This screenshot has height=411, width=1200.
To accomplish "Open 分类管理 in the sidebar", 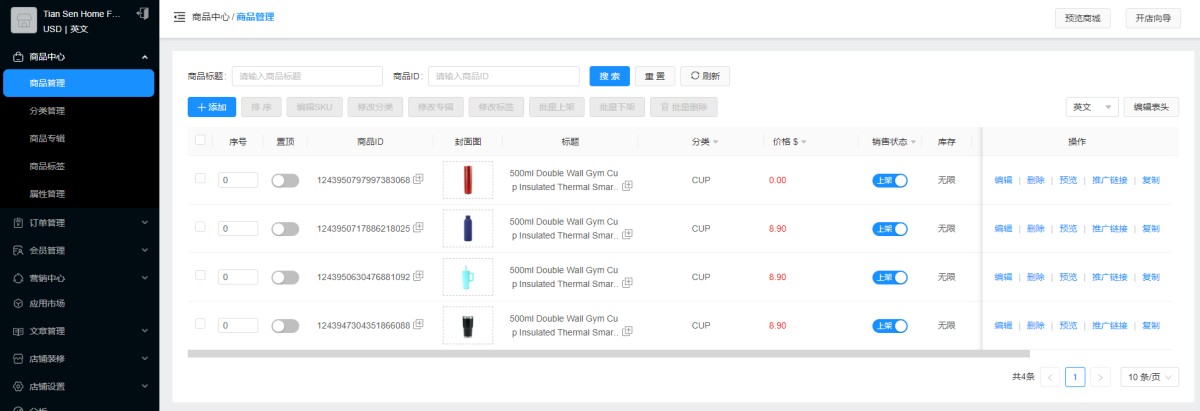I will coord(47,111).
